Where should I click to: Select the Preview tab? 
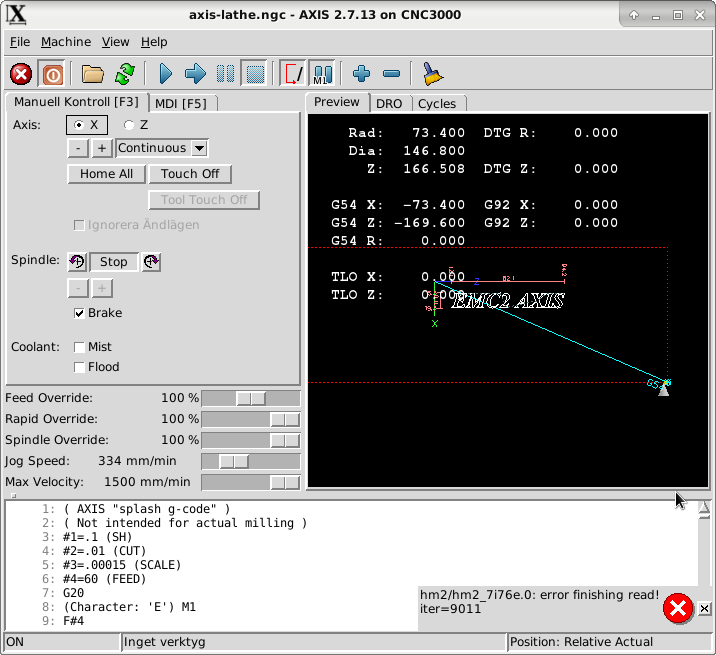tap(337, 102)
